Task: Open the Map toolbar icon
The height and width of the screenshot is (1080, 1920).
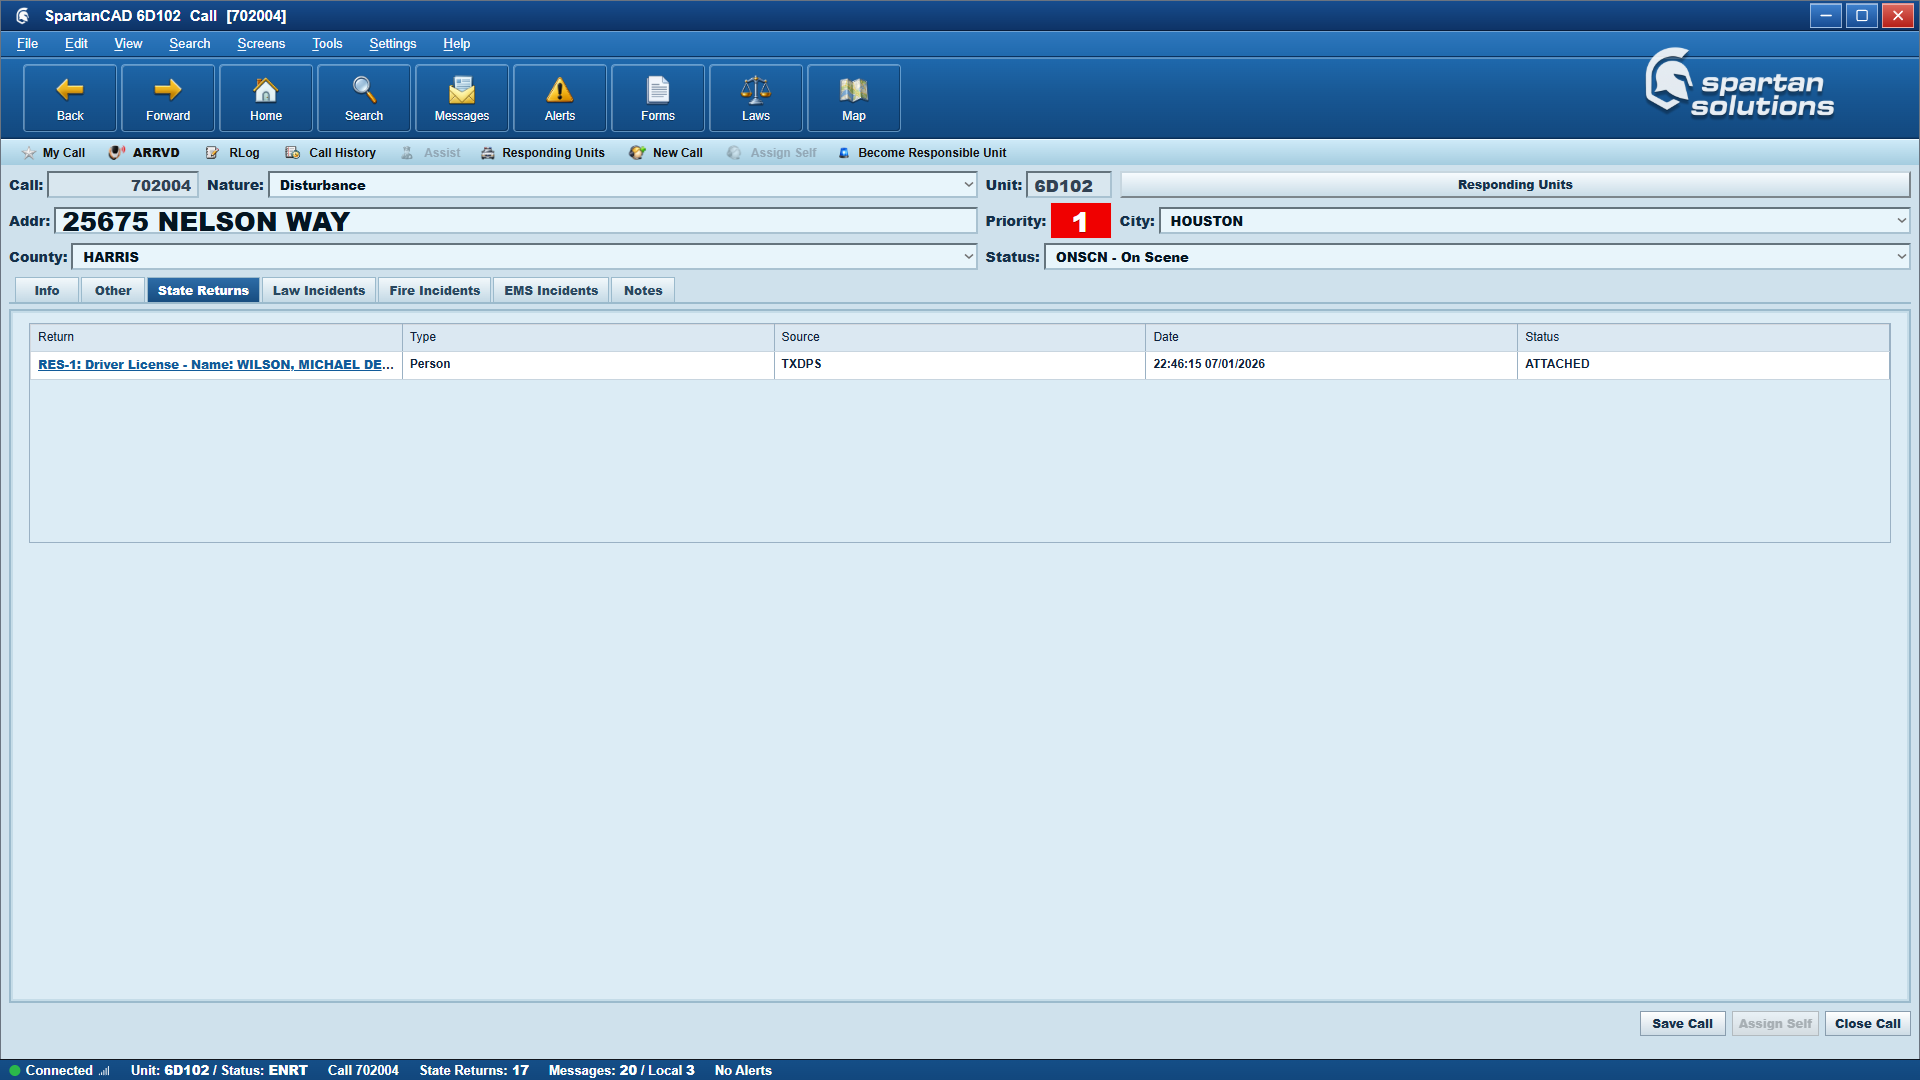Action: [854, 98]
